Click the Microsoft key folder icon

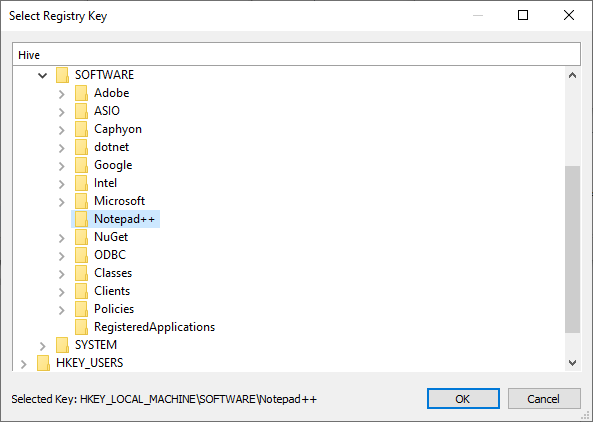(81, 201)
